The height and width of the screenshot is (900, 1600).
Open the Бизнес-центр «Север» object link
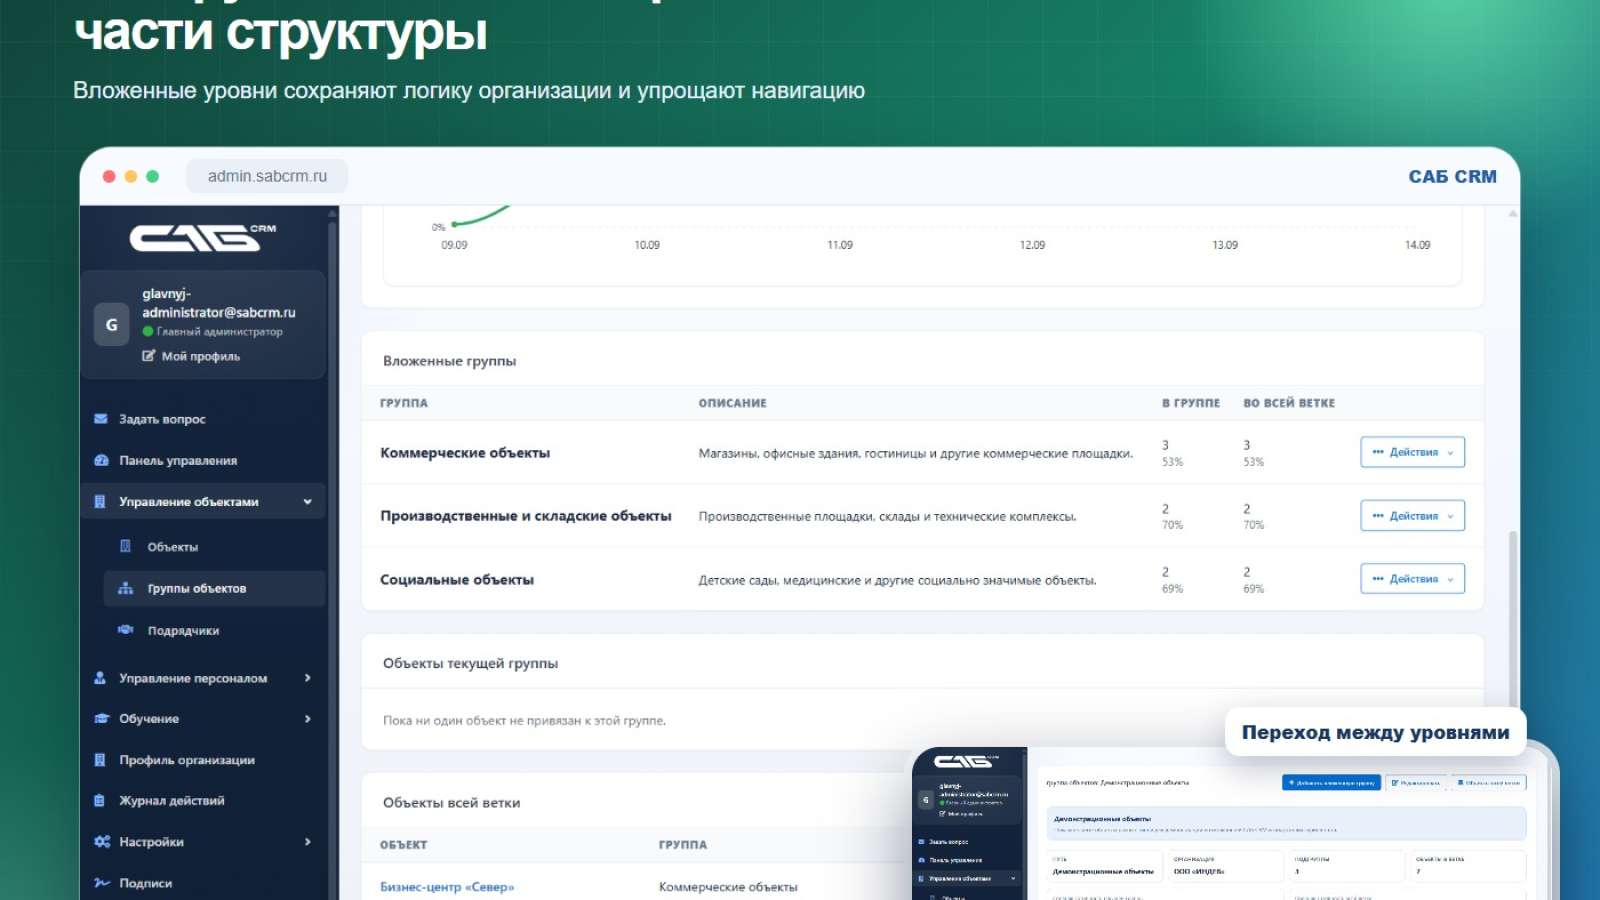[447, 887]
